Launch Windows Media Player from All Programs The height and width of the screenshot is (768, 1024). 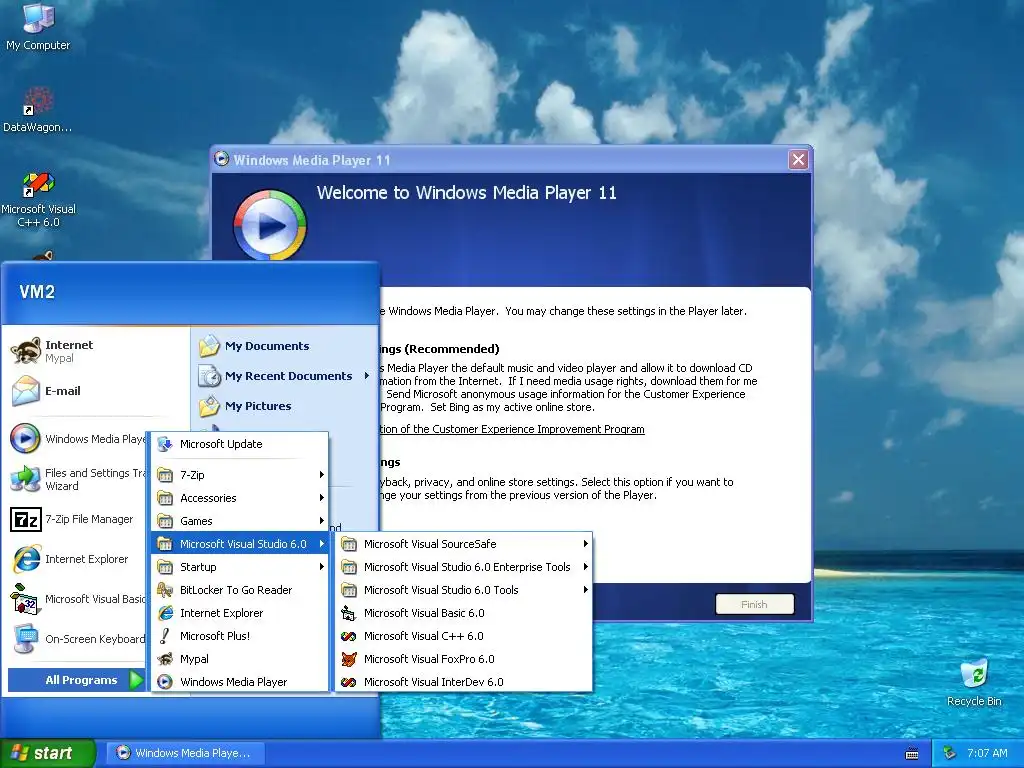tap(240, 682)
